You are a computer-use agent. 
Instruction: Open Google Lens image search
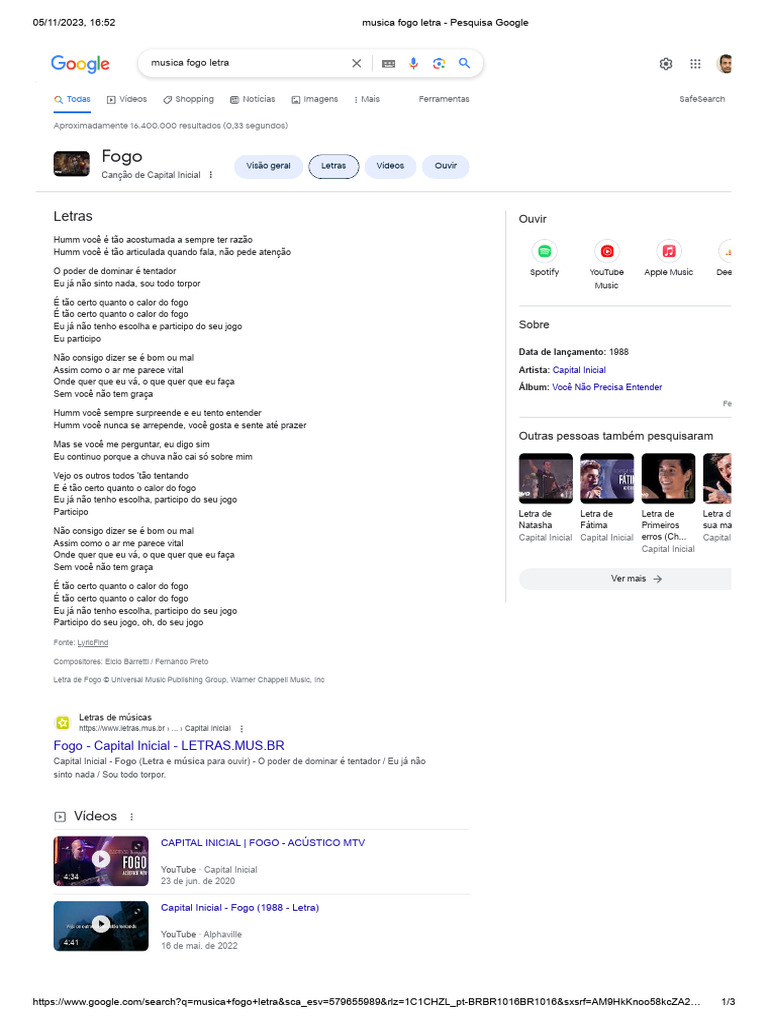tap(439, 63)
